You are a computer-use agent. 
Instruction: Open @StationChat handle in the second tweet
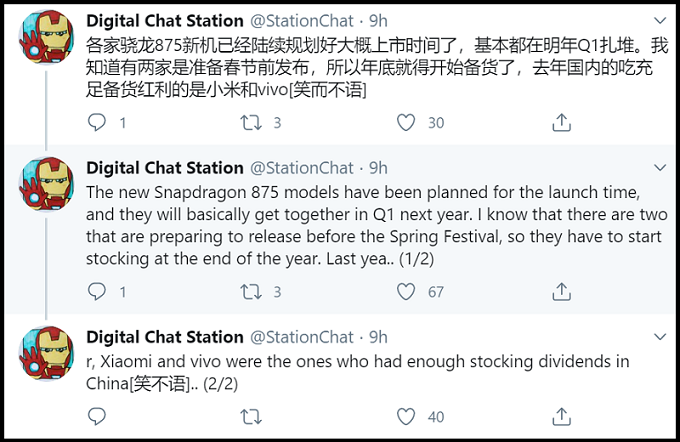tap(302, 168)
